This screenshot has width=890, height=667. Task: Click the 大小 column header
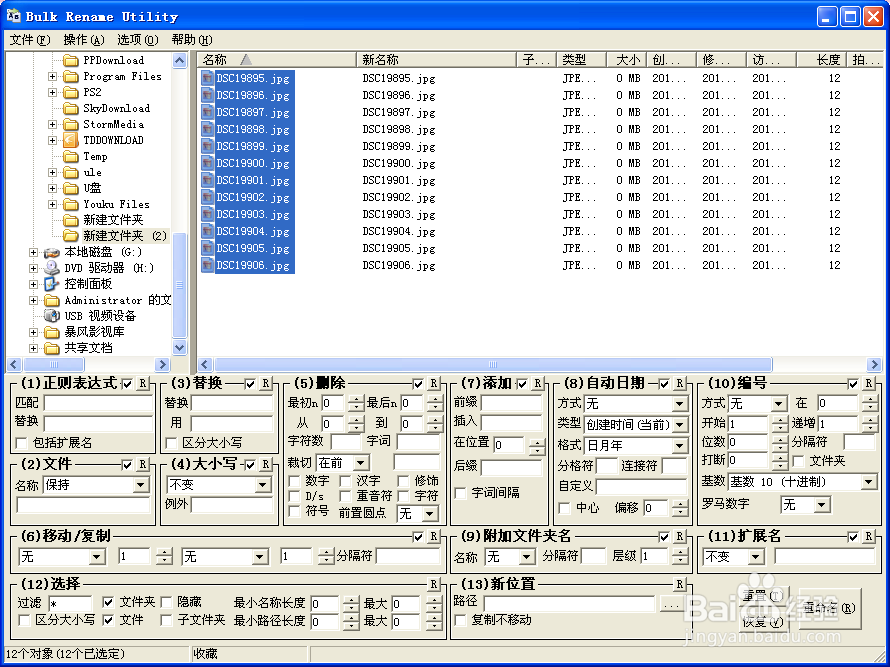tap(627, 60)
